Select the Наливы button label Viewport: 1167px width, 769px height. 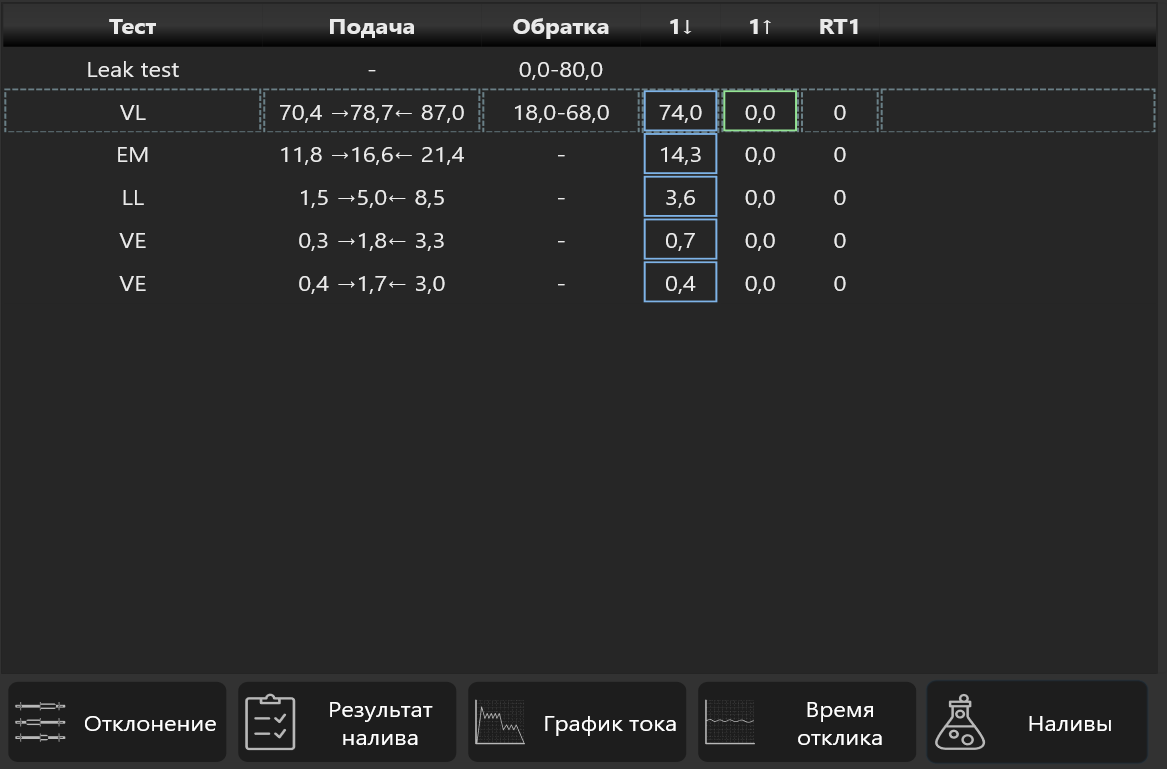coord(1070,724)
